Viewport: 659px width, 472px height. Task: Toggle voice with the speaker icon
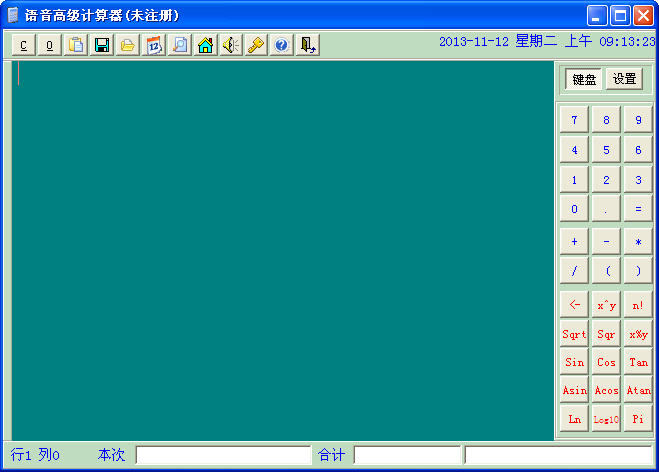tap(231, 45)
